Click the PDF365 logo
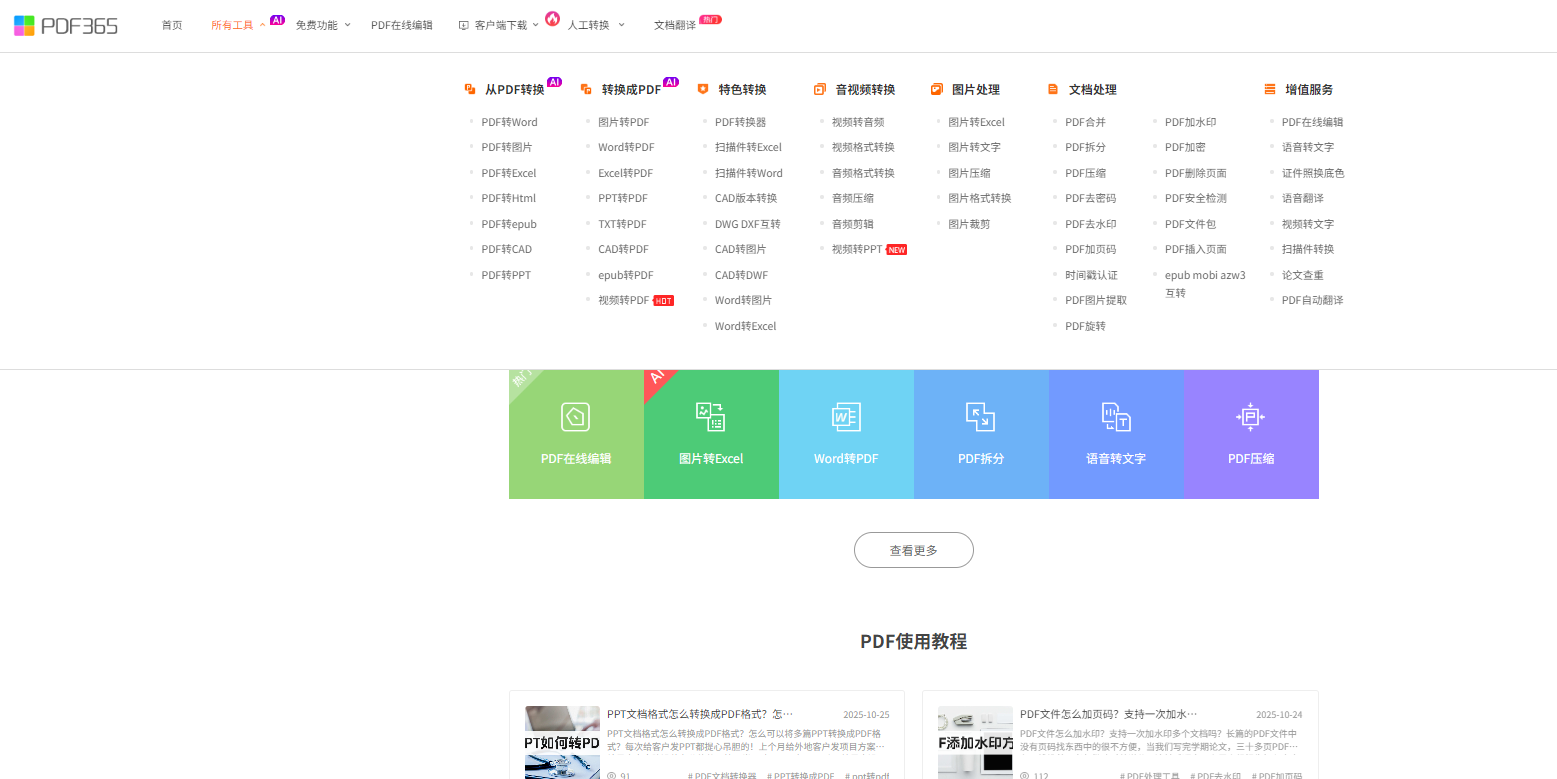This screenshot has height=779, width=1557. tap(66, 25)
